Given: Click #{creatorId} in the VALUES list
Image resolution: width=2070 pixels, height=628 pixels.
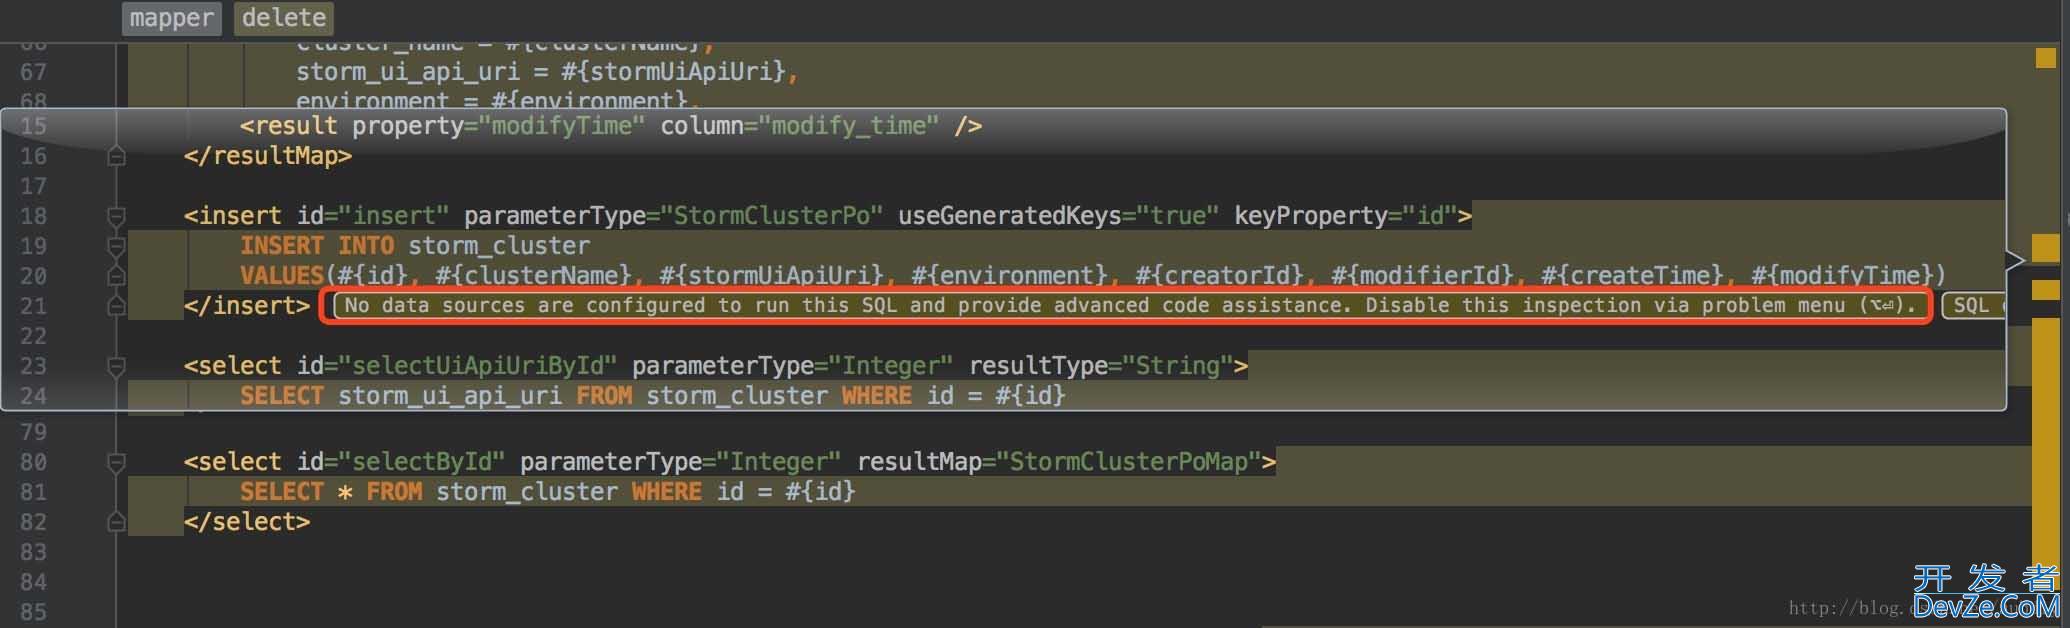Looking at the screenshot, I should click(1220, 276).
